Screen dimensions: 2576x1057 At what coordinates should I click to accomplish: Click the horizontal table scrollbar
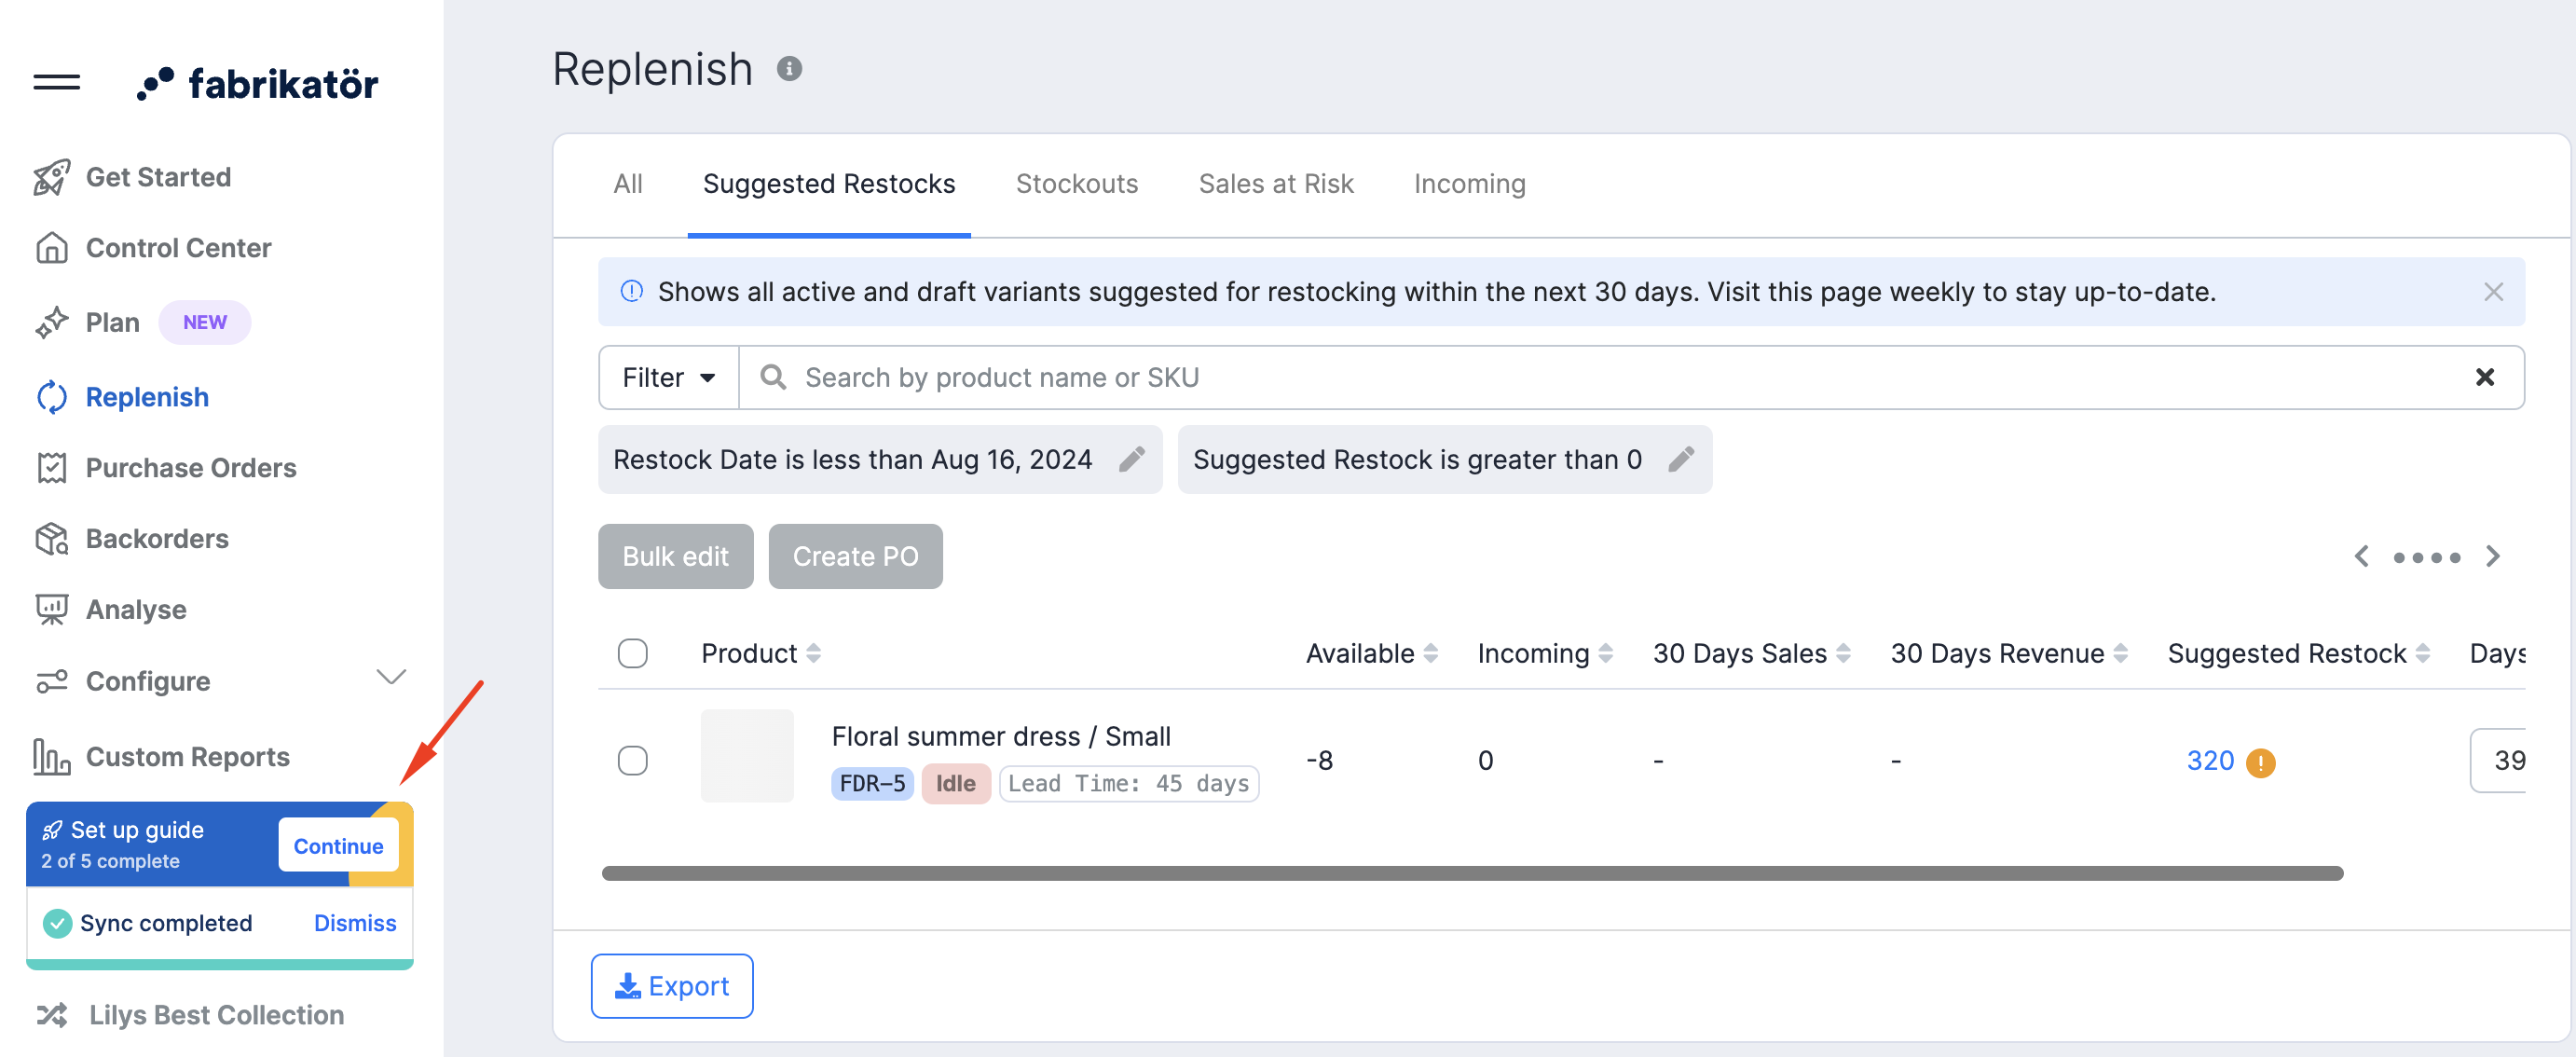coord(1472,873)
